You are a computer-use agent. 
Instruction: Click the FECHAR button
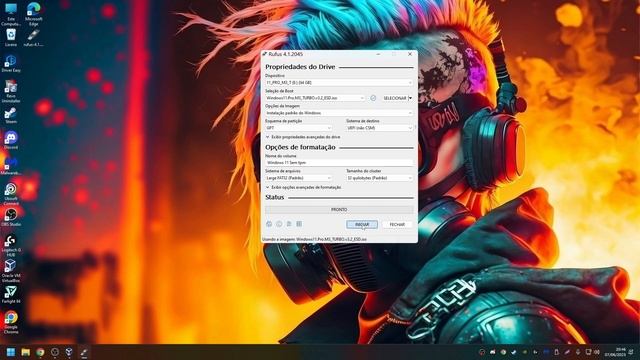click(x=397, y=224)
